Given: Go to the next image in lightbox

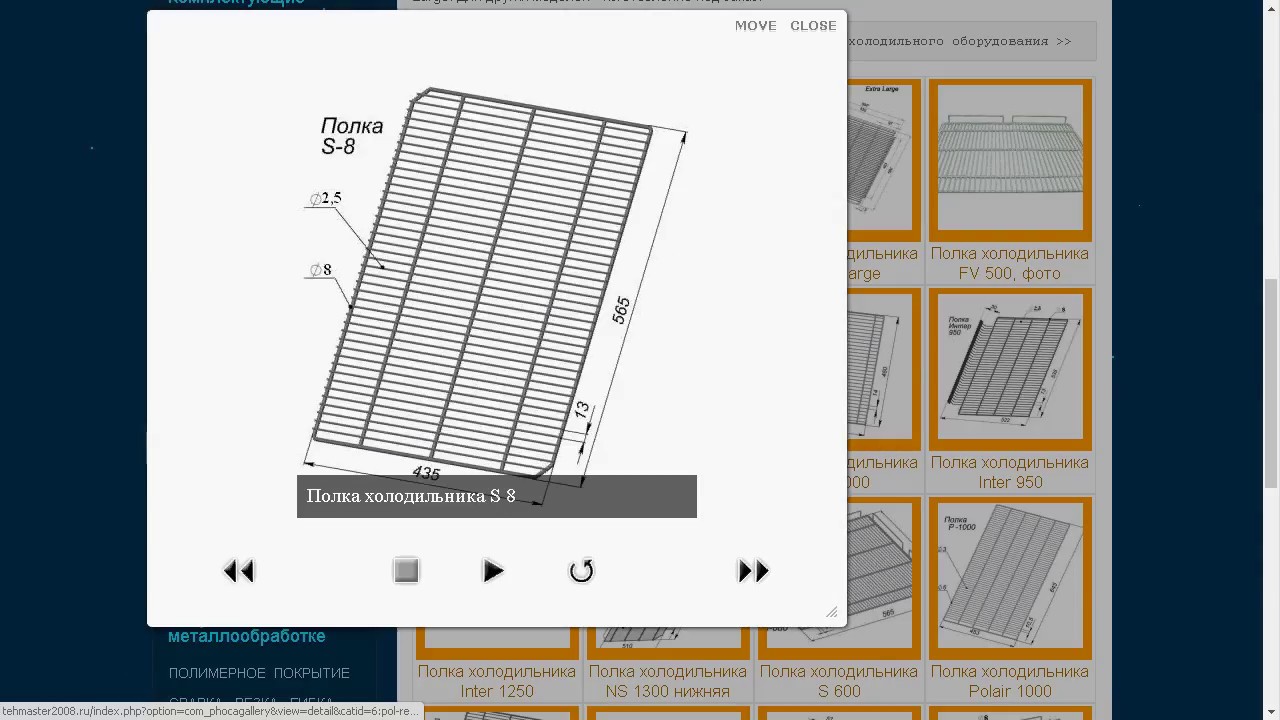Looking at the screenshot, I should pos(753,571).
